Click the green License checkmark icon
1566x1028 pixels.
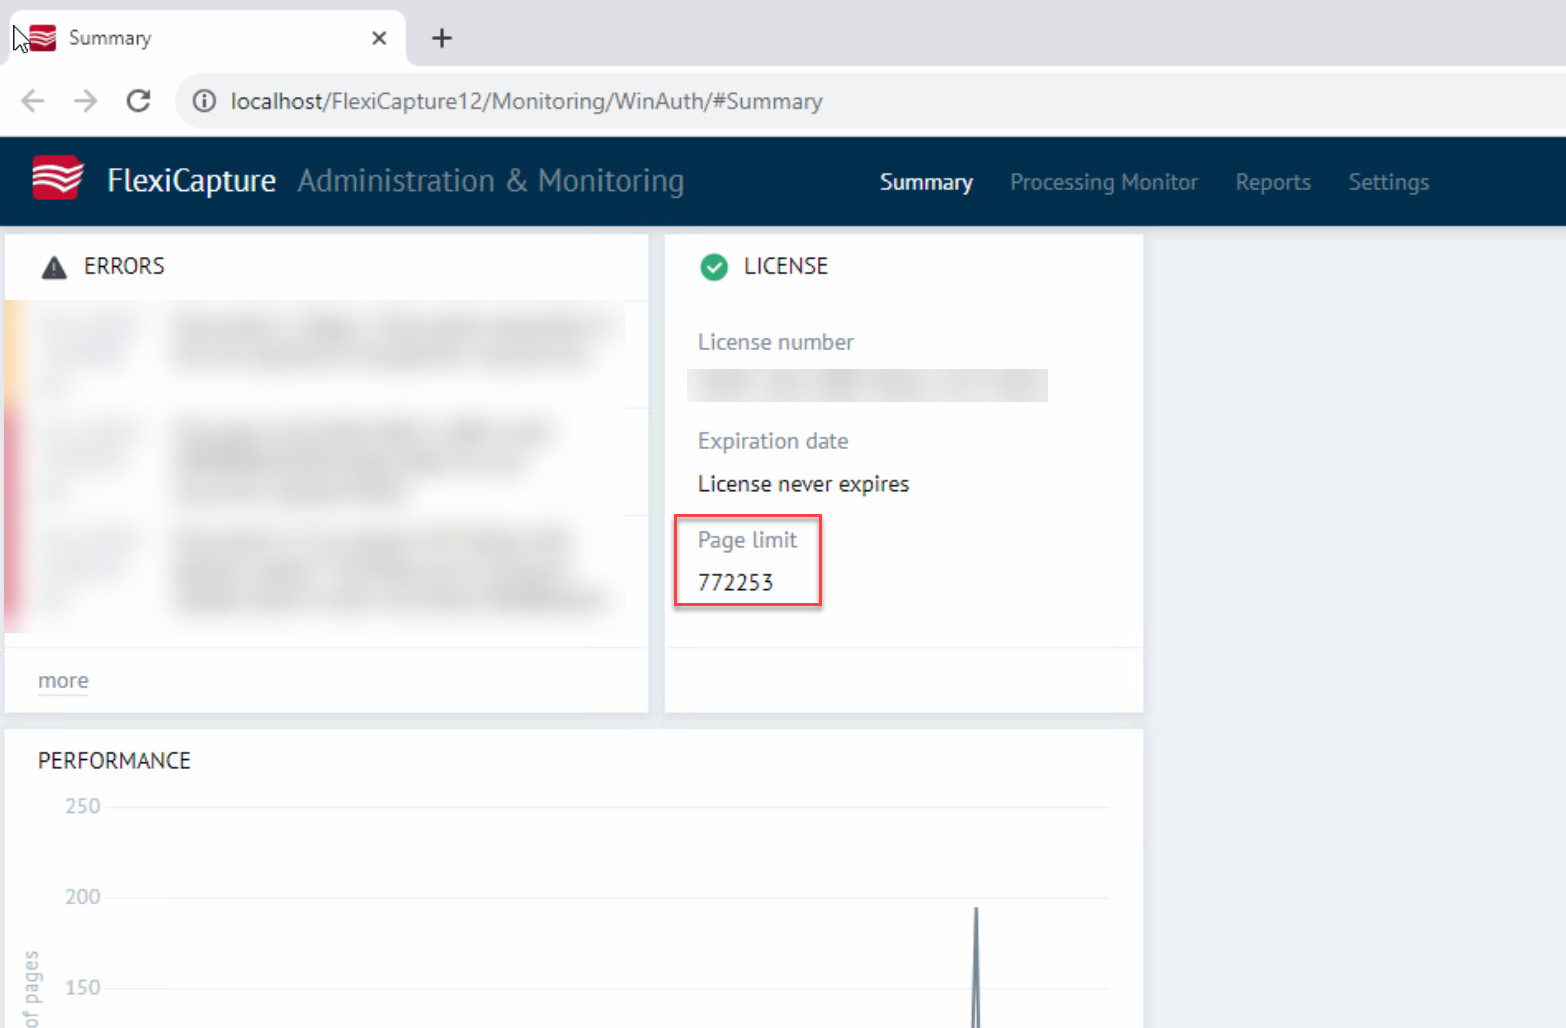point(714,267)
